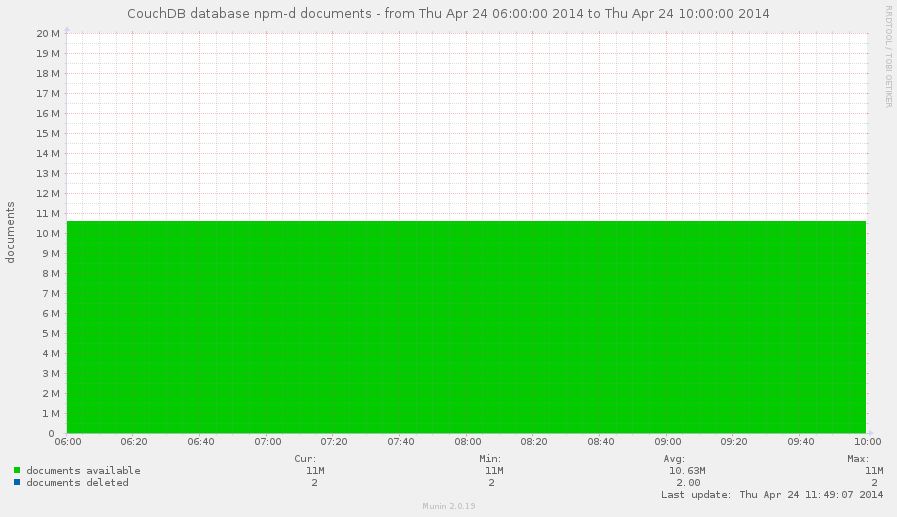The image size is (897, 517).
Task: Click the Munin 2.0.19 version text
Action: [x=449, y=506]
